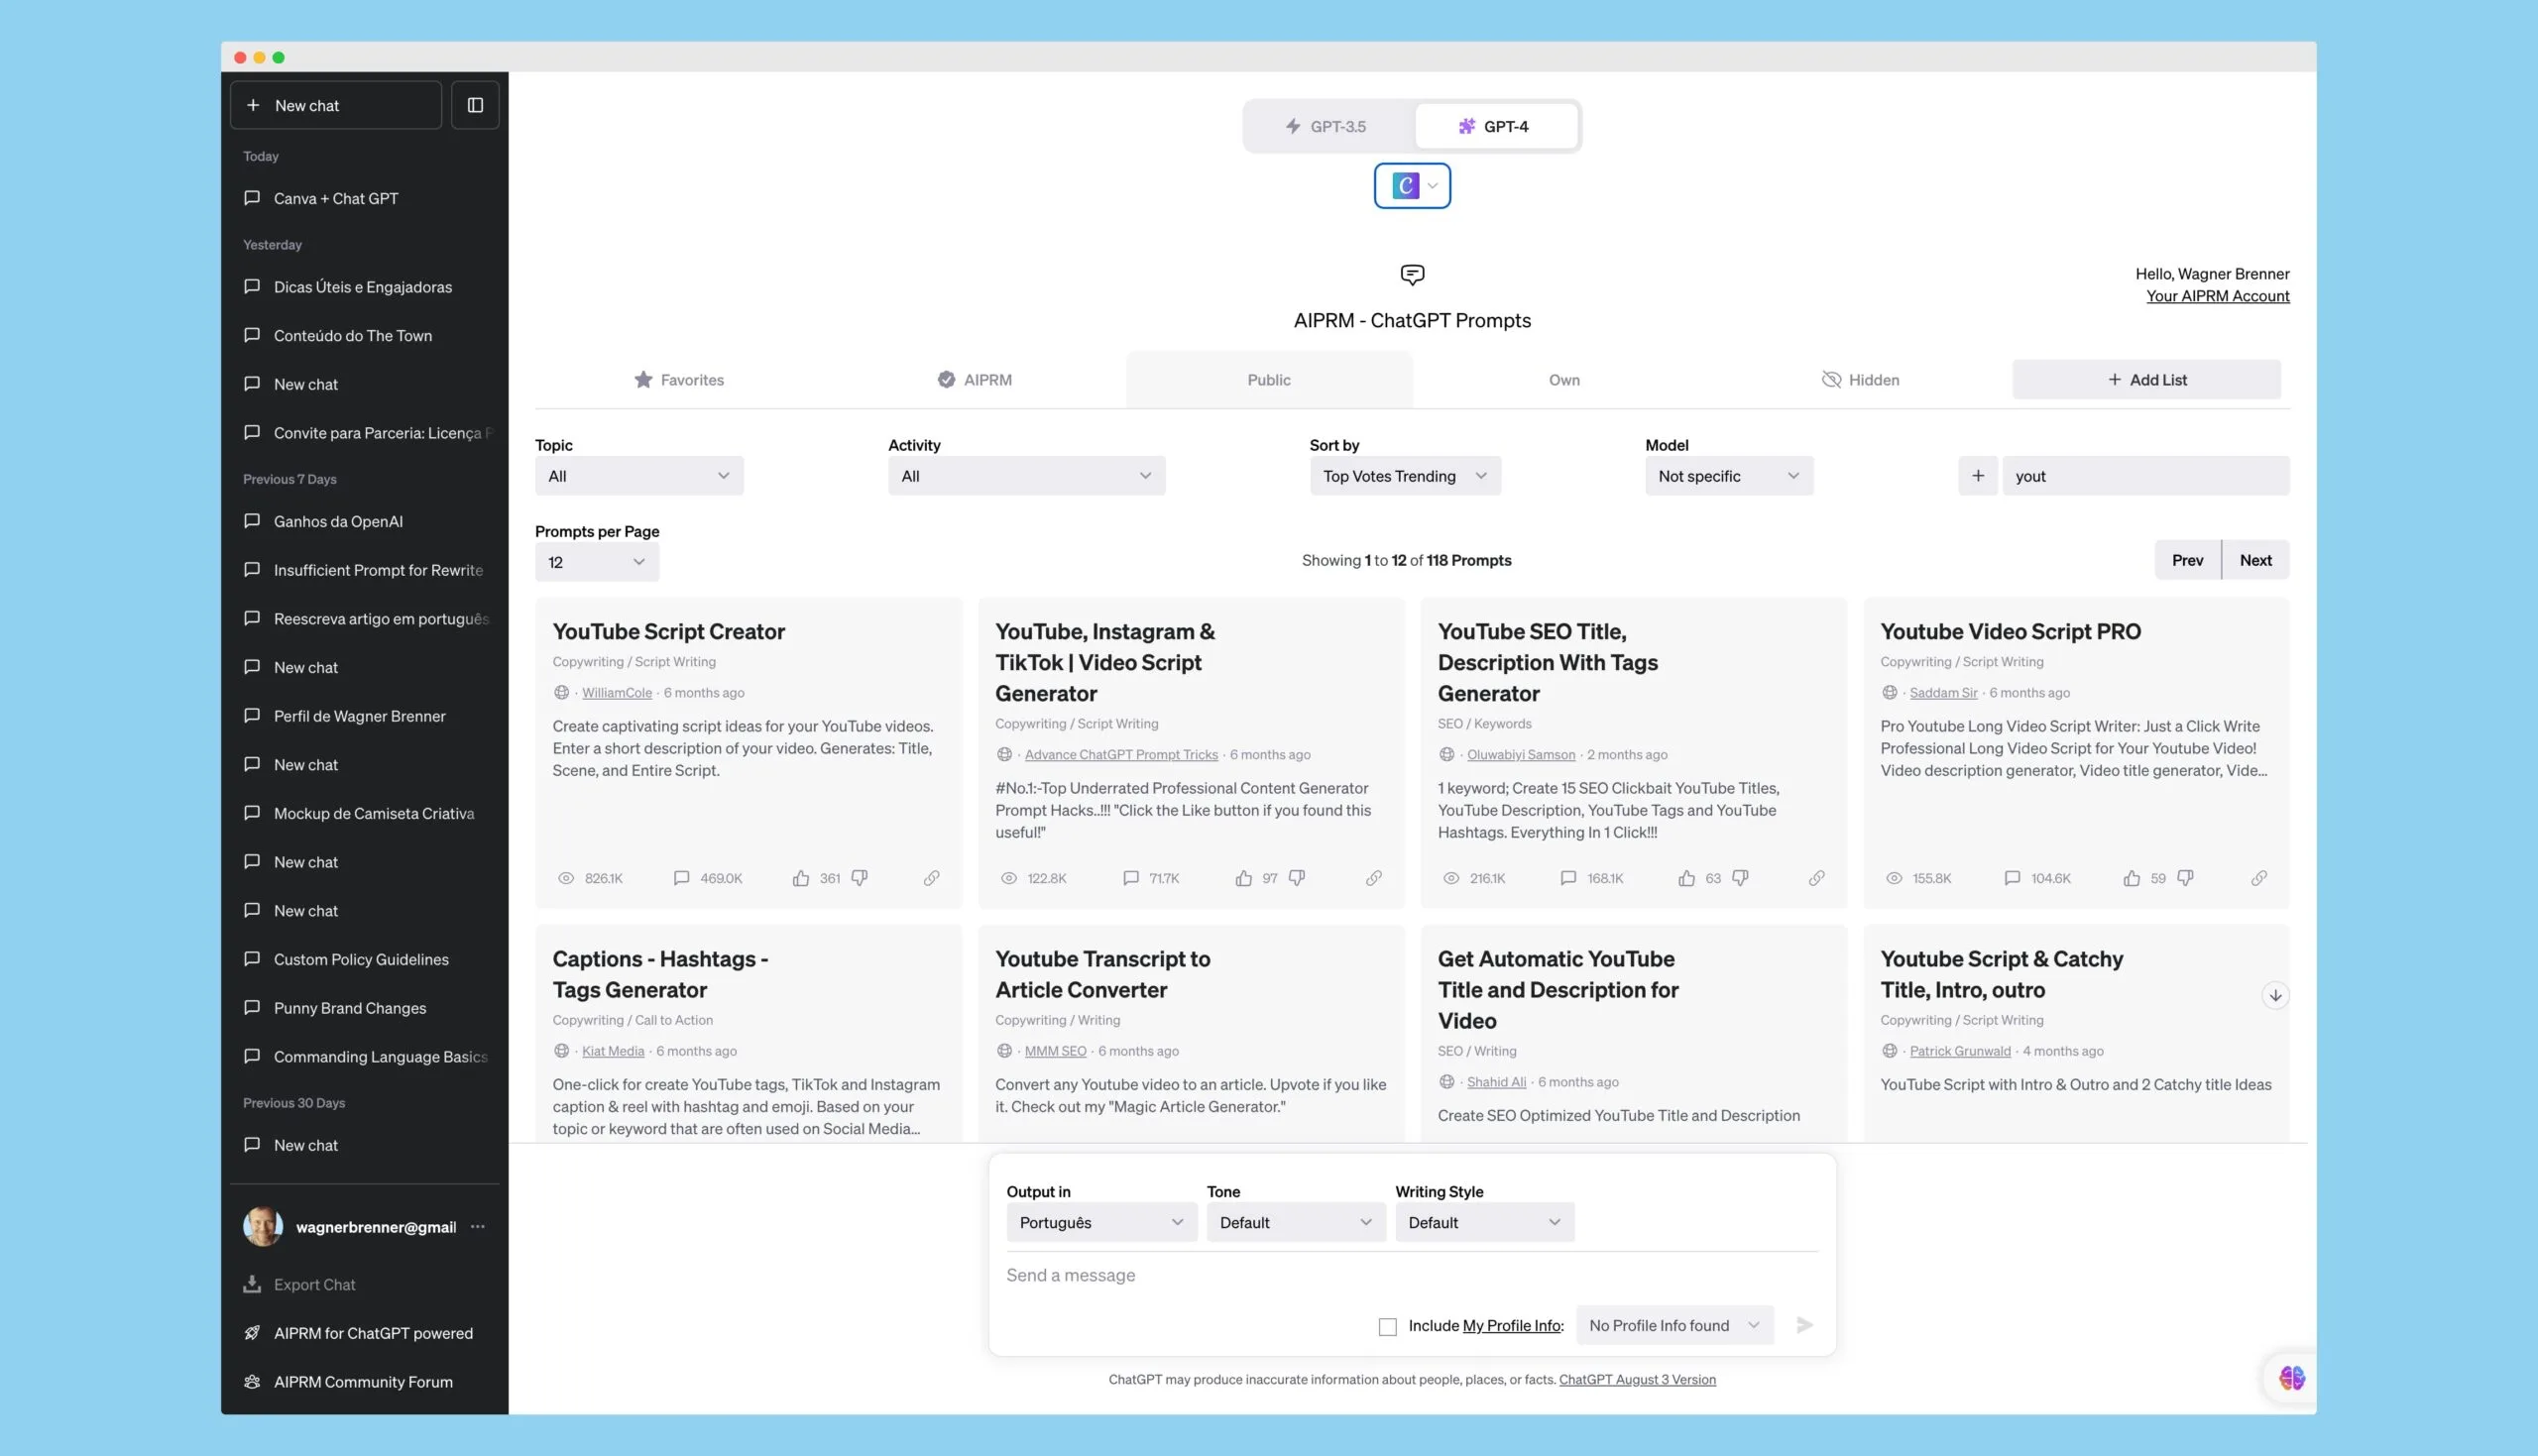This screenshot has height=1456, width=2538.
Task: Change Output in language dropdown
Action: point(1101,1222)
